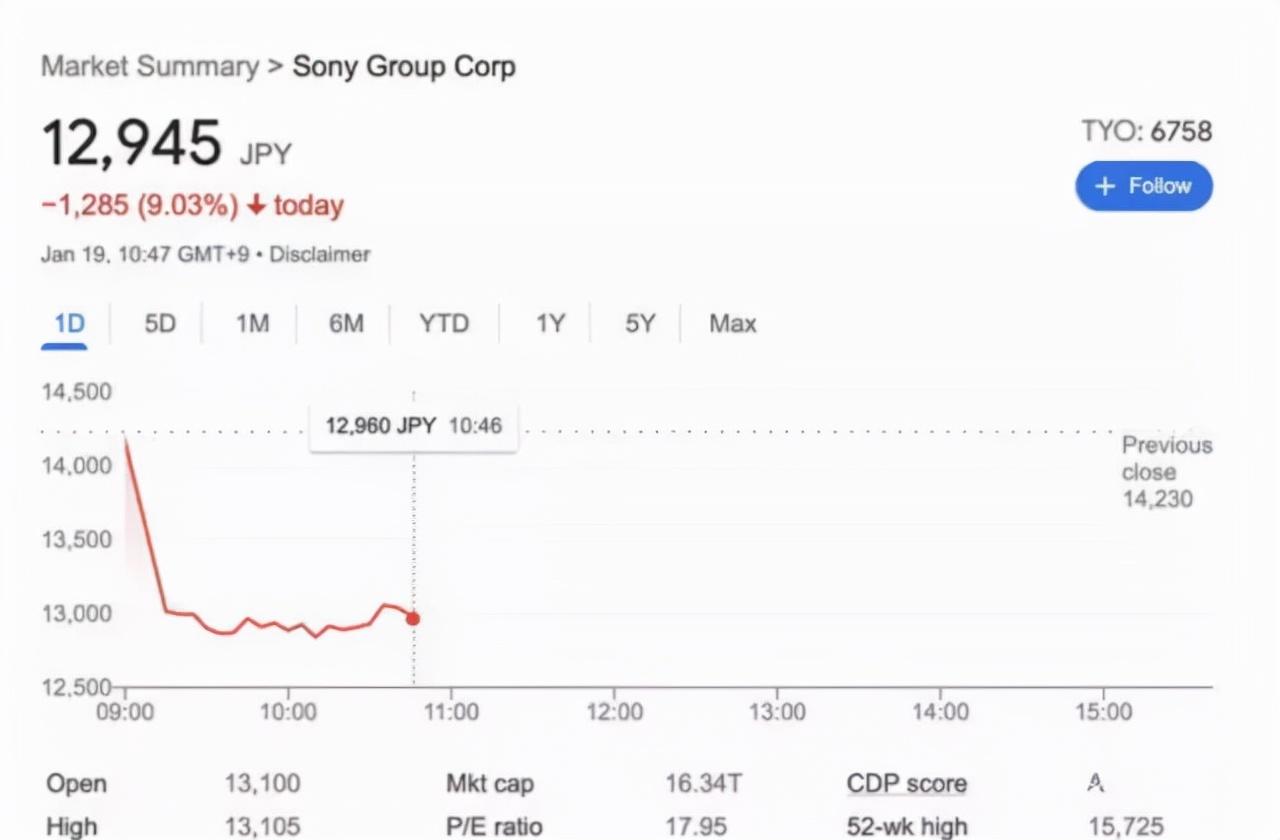Open the 6M chart tab
The image size is (1280, 840).
click(346, 324)
